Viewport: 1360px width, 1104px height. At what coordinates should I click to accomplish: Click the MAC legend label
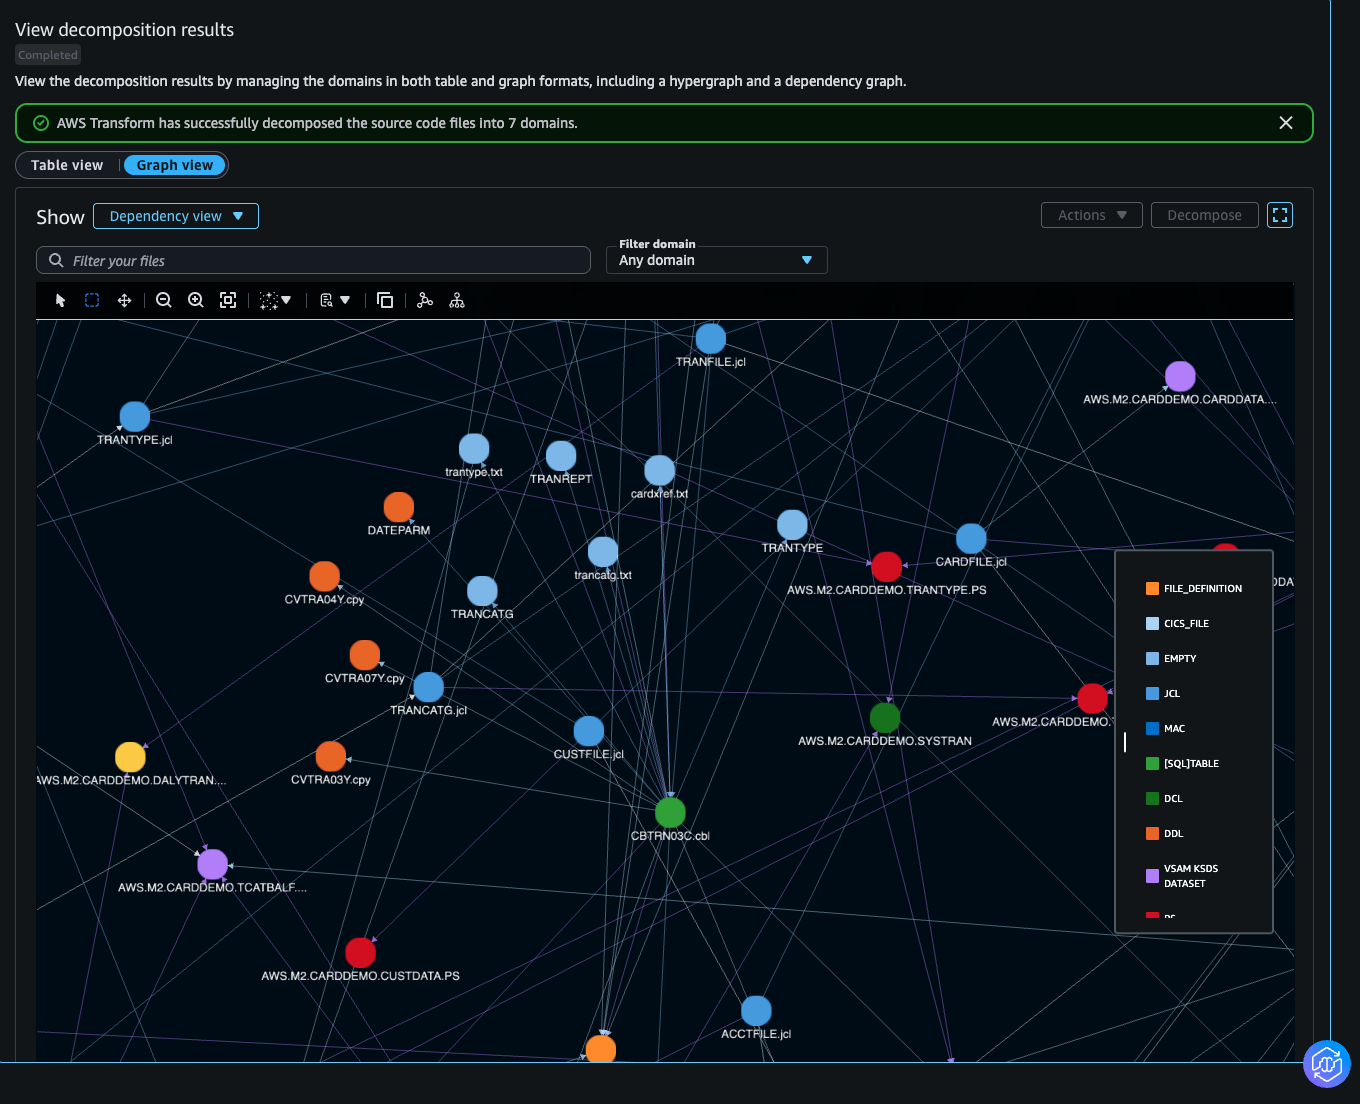tap(1174, 729)
